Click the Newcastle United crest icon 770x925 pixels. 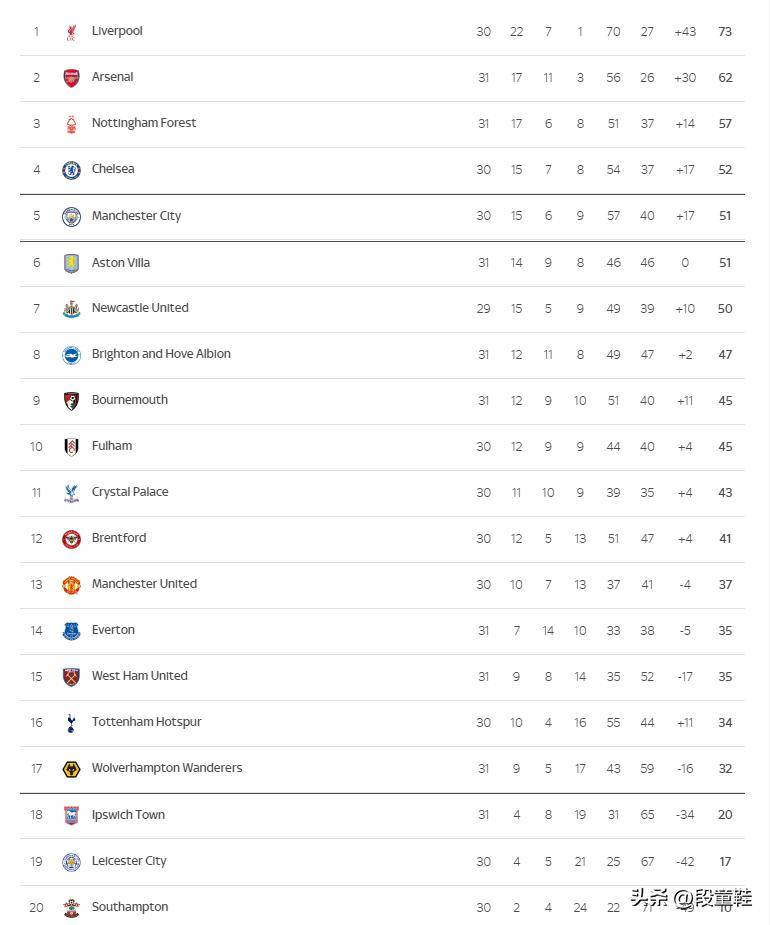click(71, 309)
